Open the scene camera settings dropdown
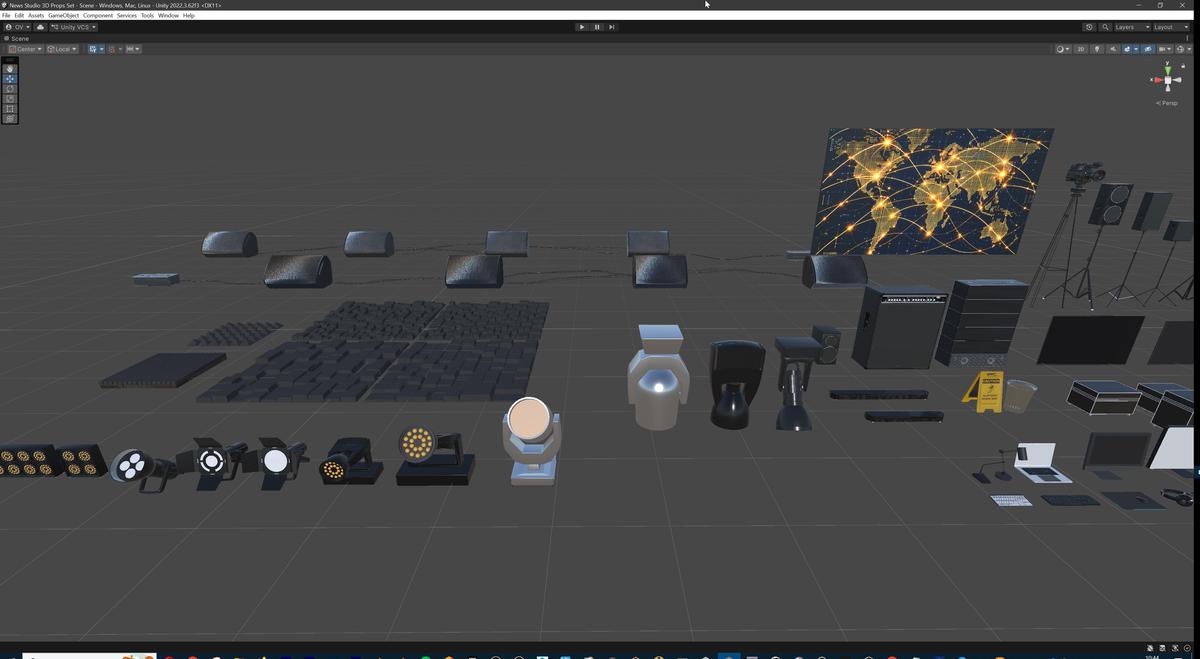1200x659 pixels. coord(1165,49)
